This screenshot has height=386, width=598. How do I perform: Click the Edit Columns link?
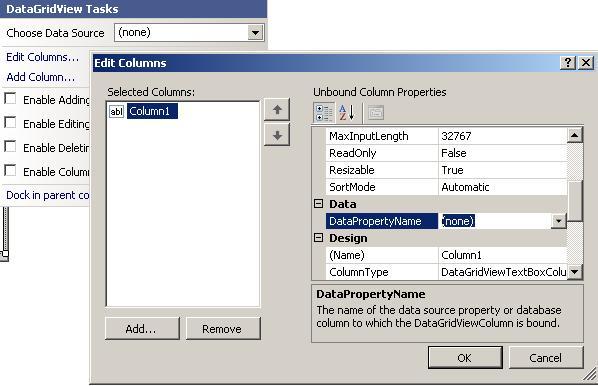pos(42,57)
